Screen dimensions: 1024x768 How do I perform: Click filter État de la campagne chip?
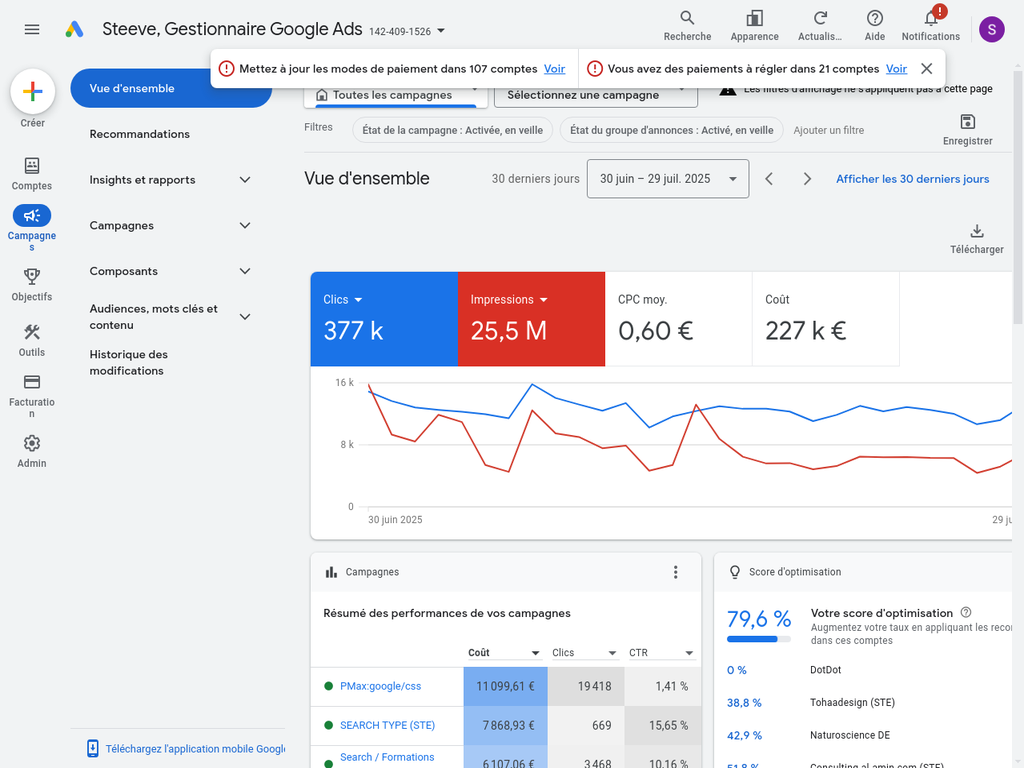(x=453, y=130)
